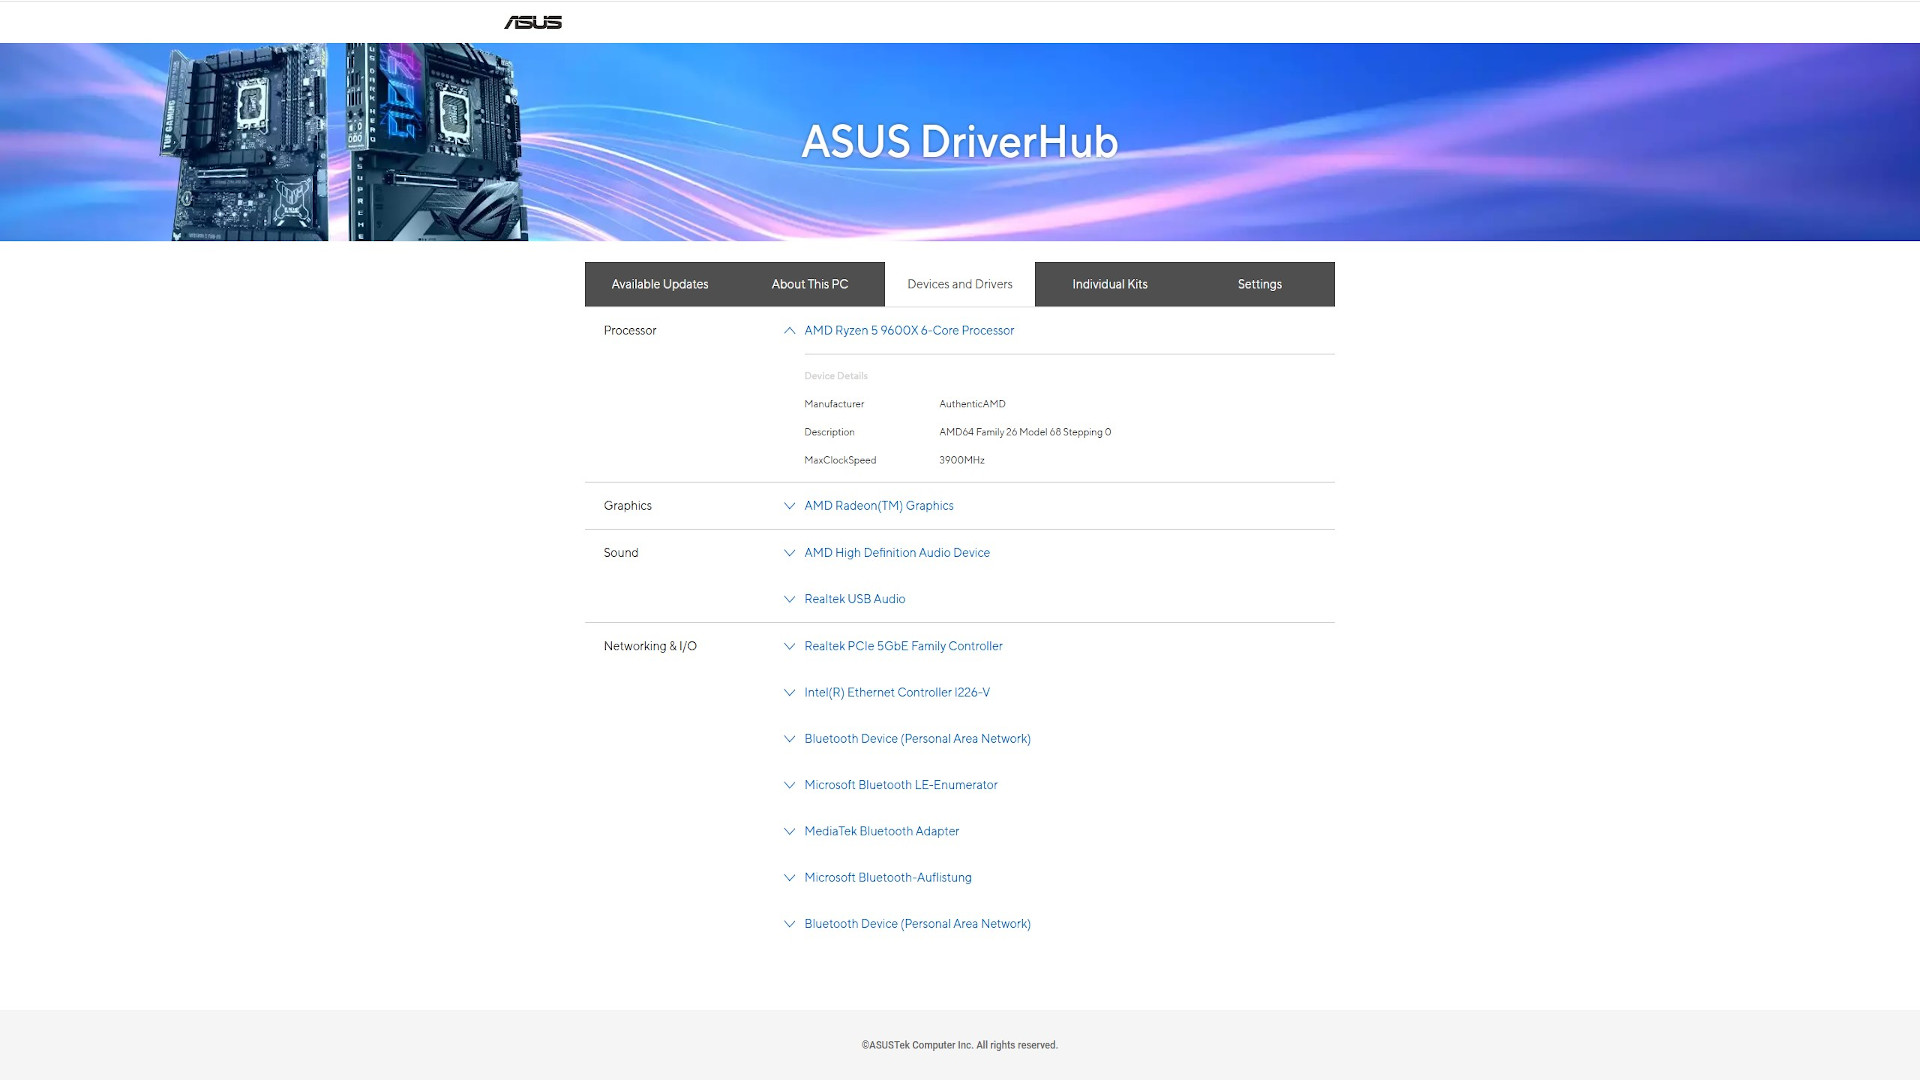Expand Realtek USB Audio chevron arrow
Viewport: 1920px width, 1080px height.
pos(789,599)
